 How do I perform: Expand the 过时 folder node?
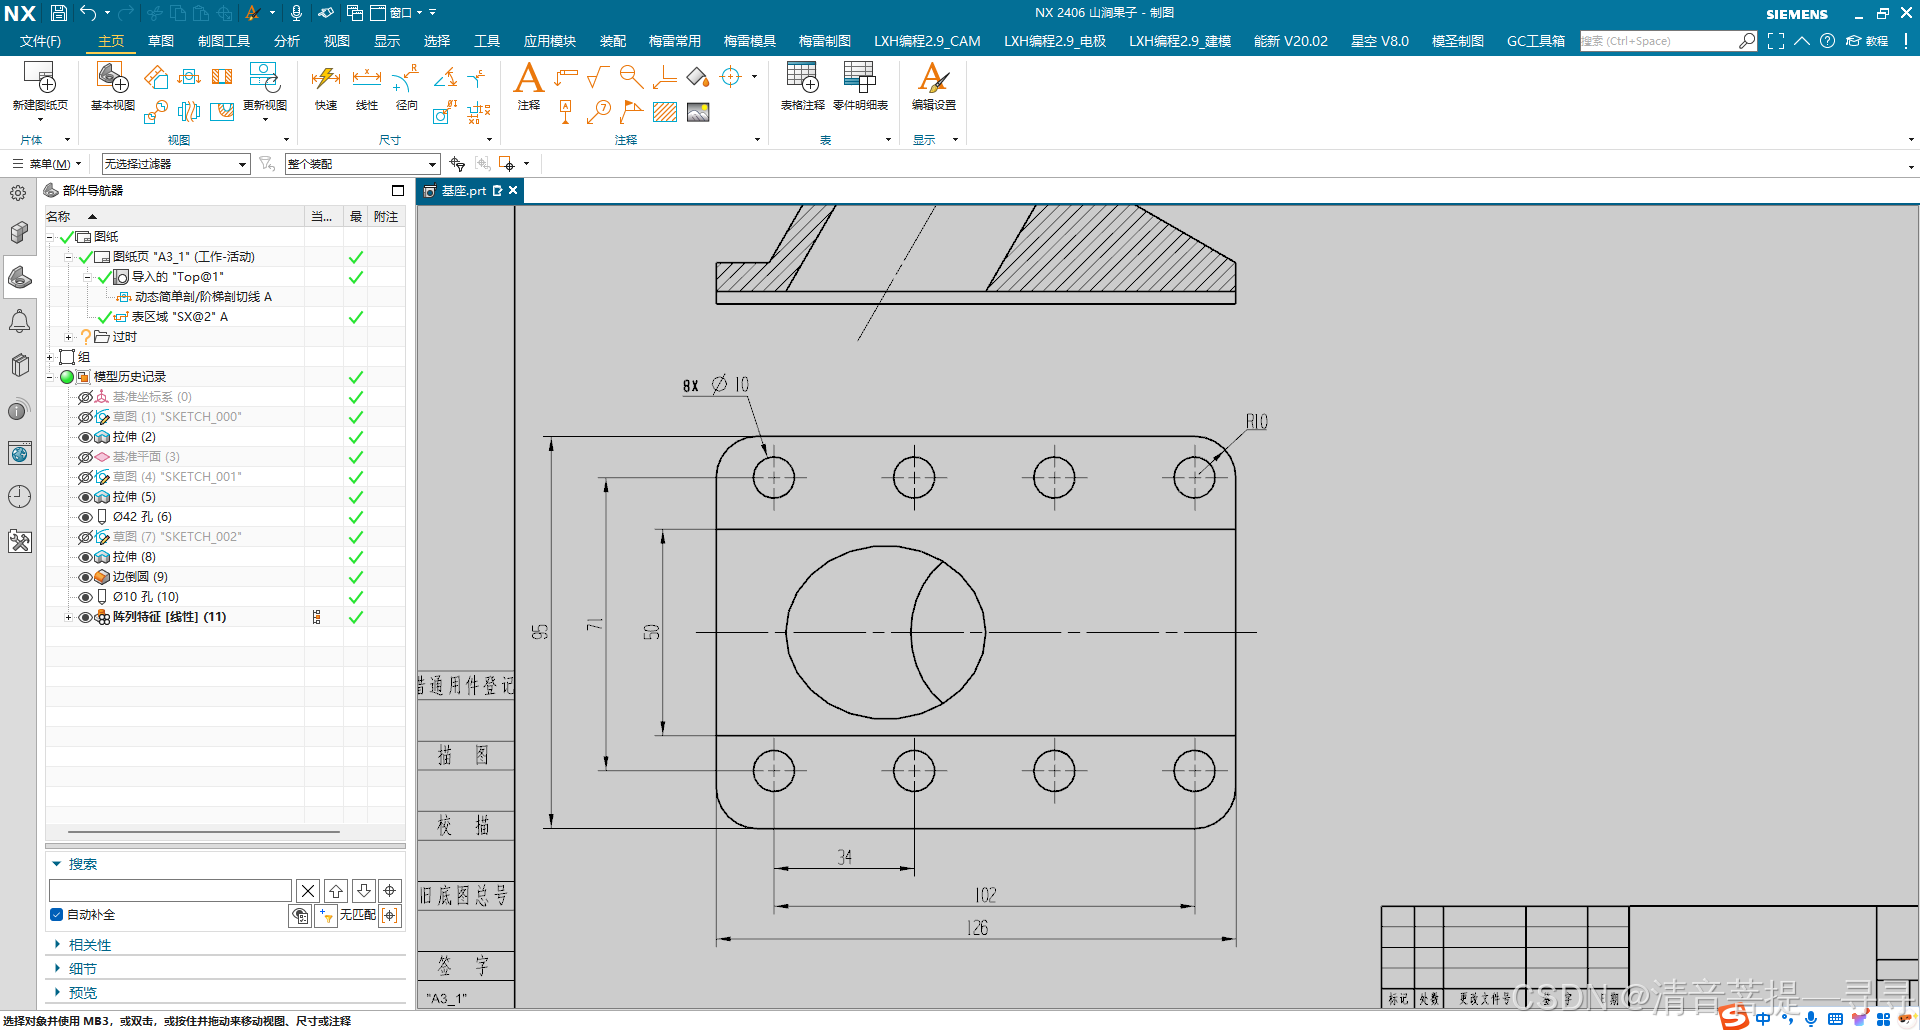[69, 337]
